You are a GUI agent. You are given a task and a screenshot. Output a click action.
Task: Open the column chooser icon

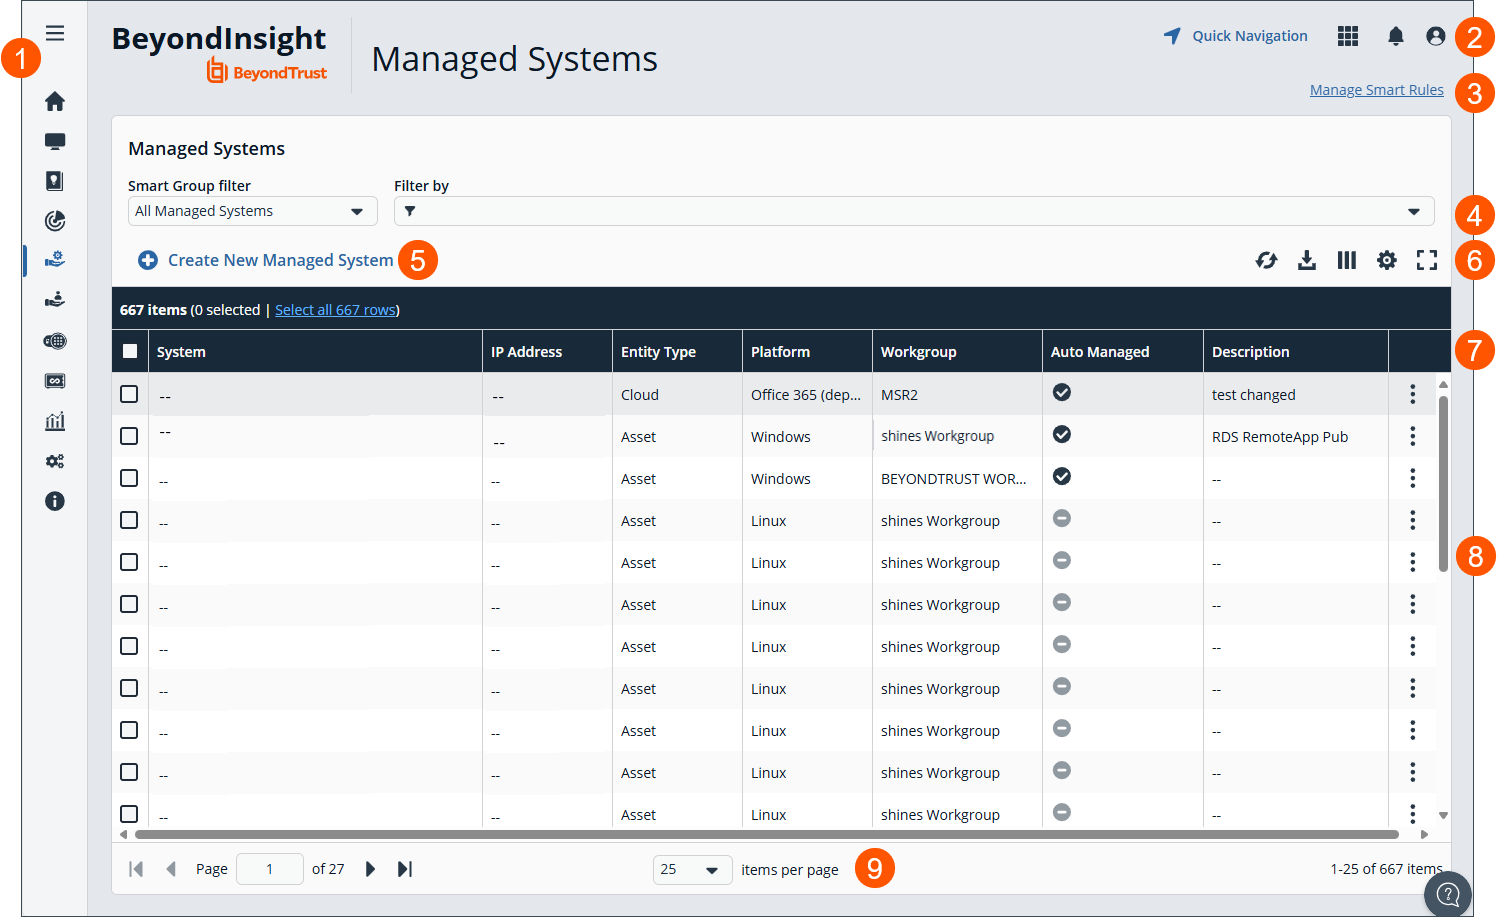[x=1347, y=260]
